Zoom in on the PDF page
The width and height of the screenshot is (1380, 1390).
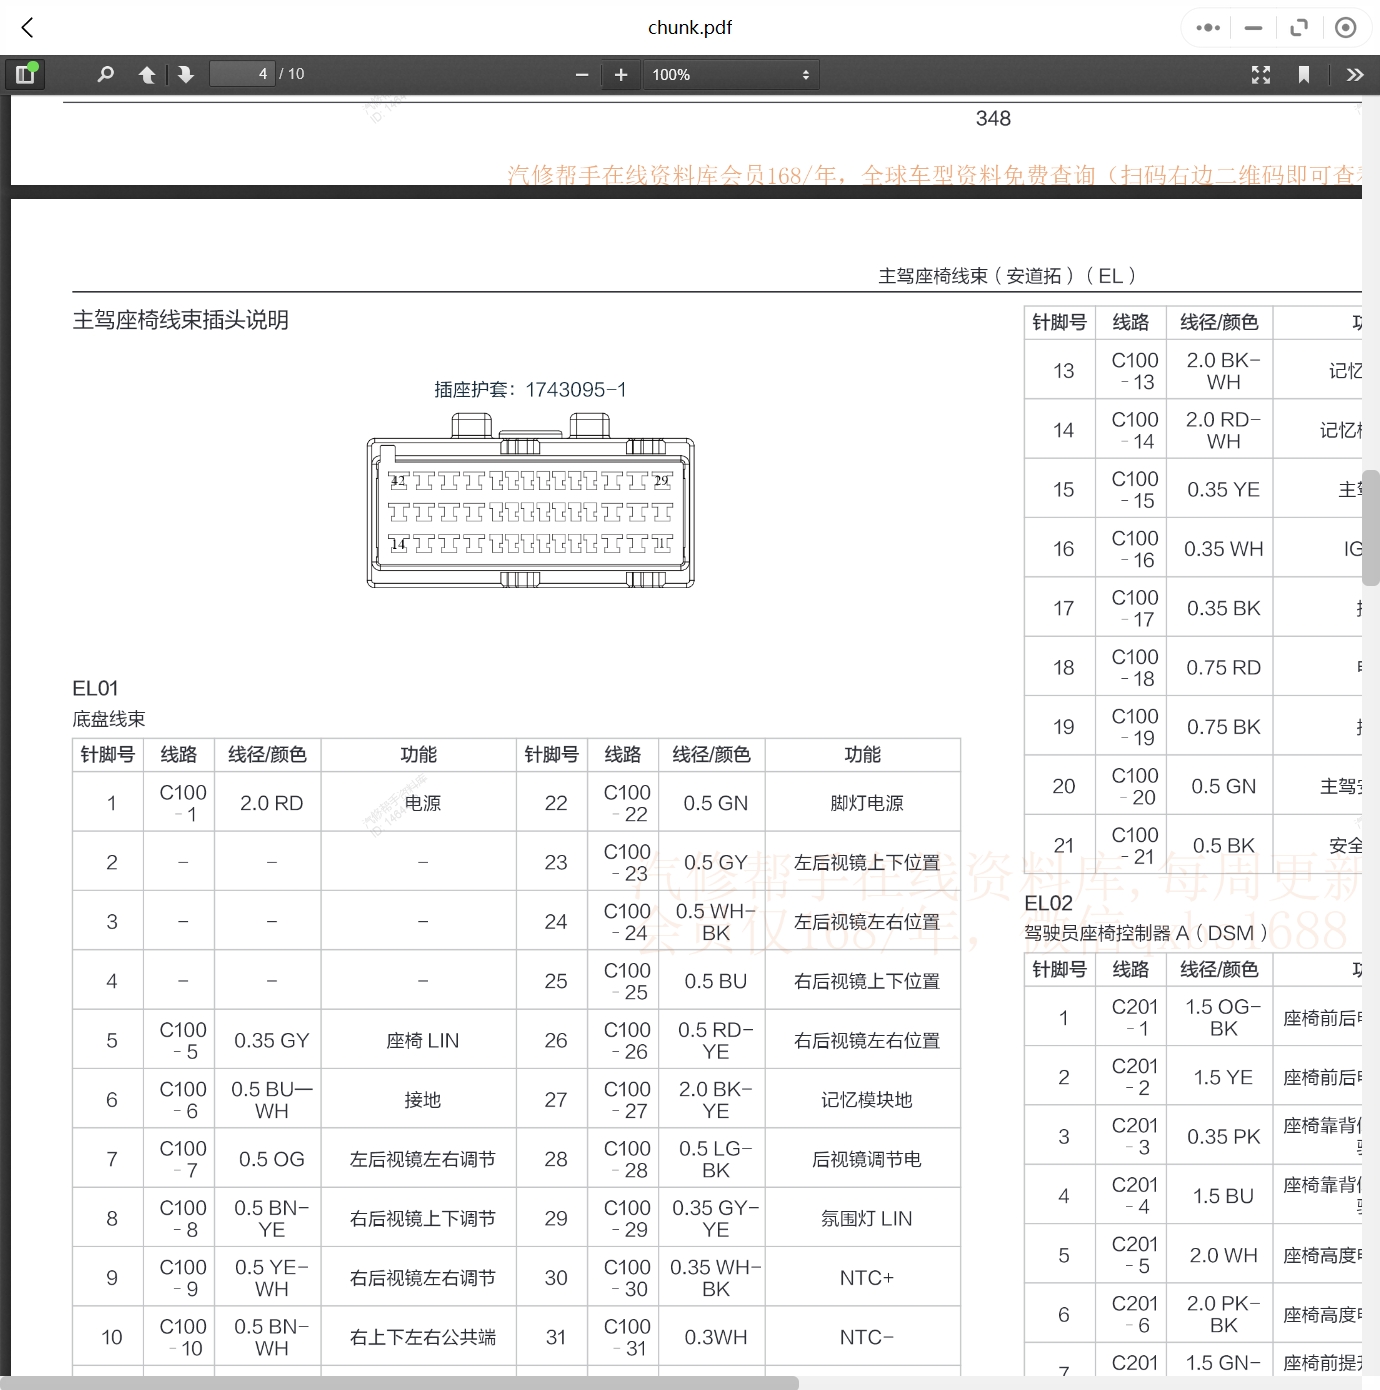coord(620,74)
